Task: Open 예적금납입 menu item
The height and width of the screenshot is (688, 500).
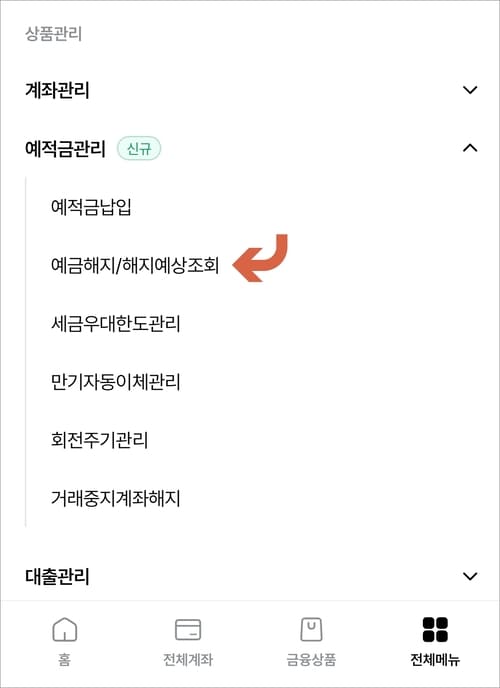Action: point(91,207)
